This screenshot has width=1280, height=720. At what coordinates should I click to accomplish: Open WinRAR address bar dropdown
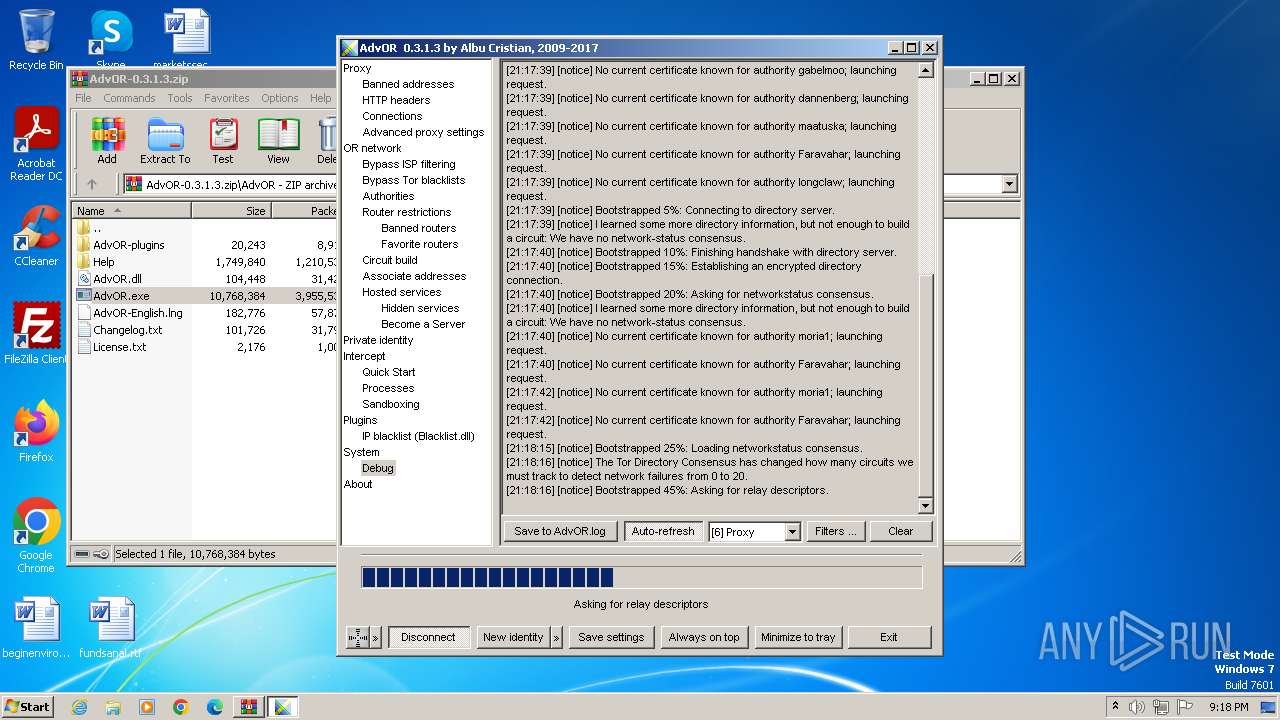1009,184
